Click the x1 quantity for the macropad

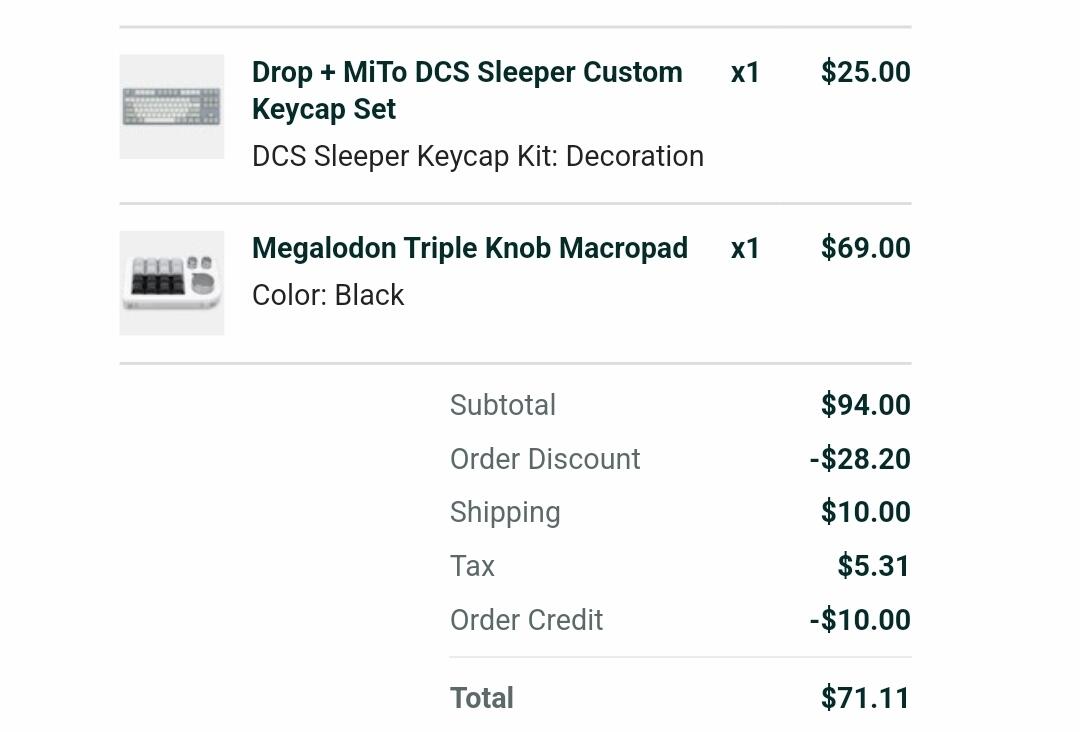click(x=745, y=249)
